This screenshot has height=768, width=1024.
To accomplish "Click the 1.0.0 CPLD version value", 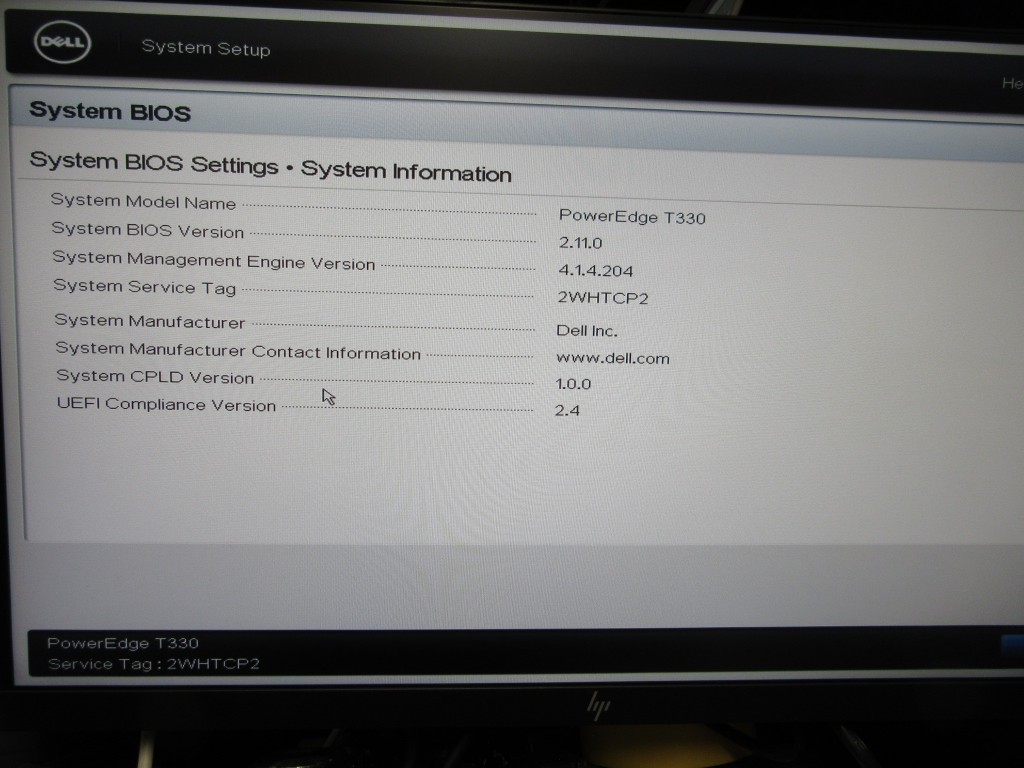I will click(x=573, y=384).
